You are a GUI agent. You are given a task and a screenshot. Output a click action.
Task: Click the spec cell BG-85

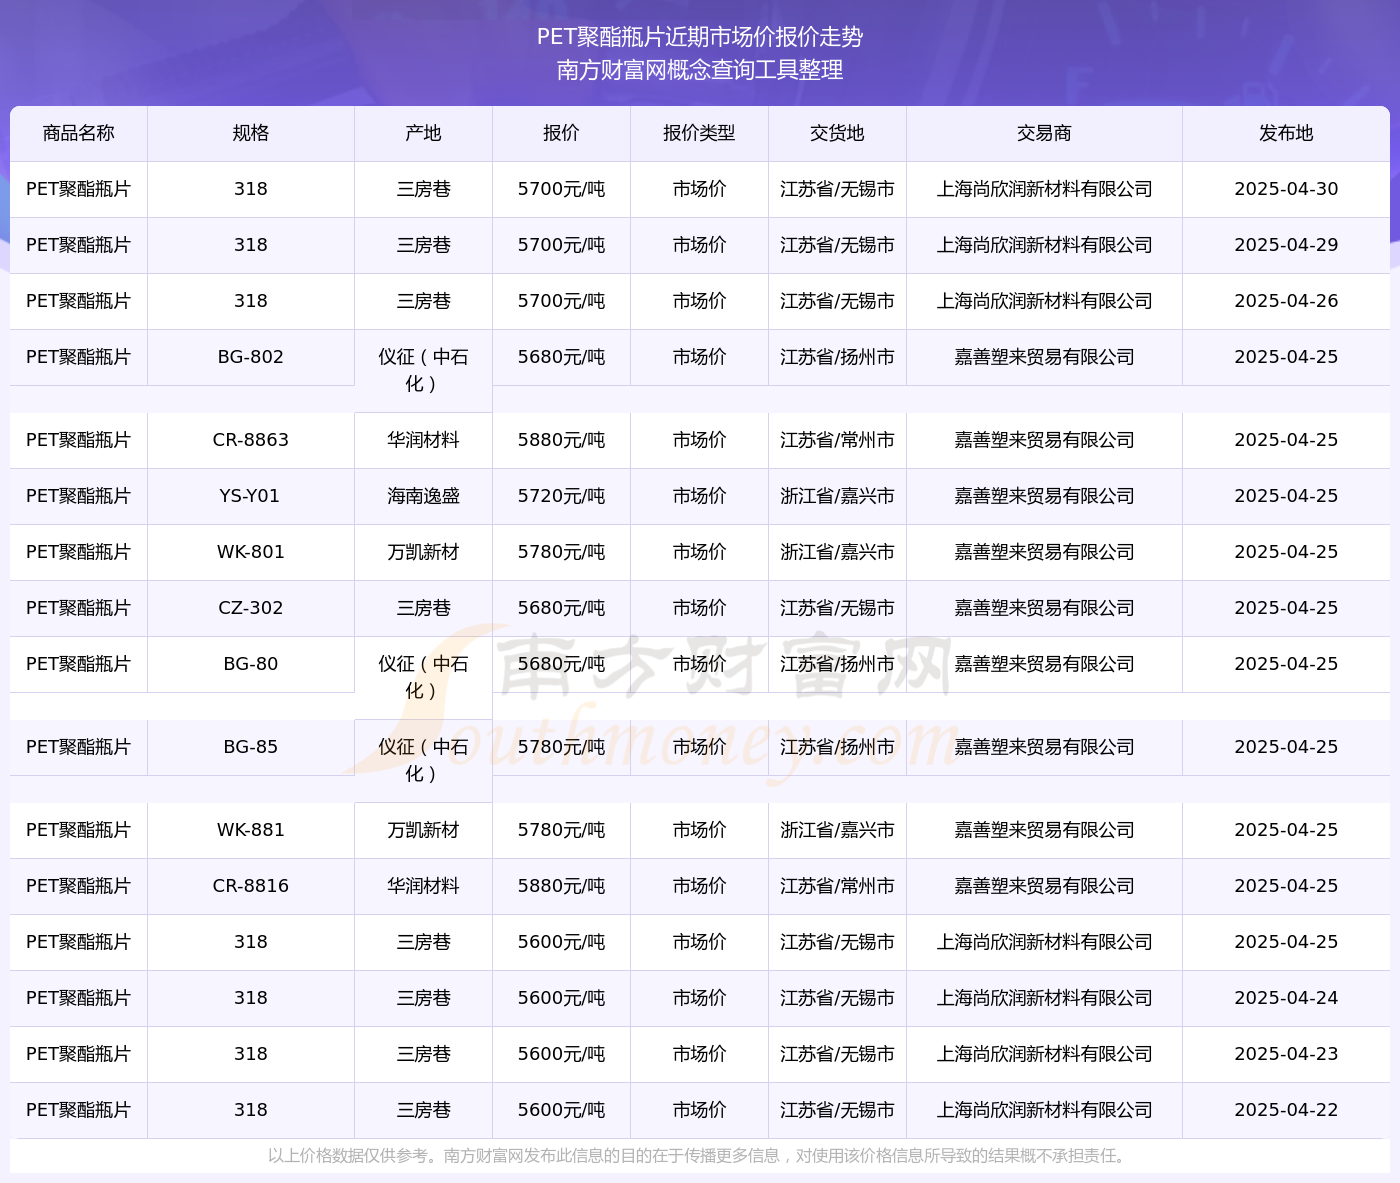[x=251, y=747]
